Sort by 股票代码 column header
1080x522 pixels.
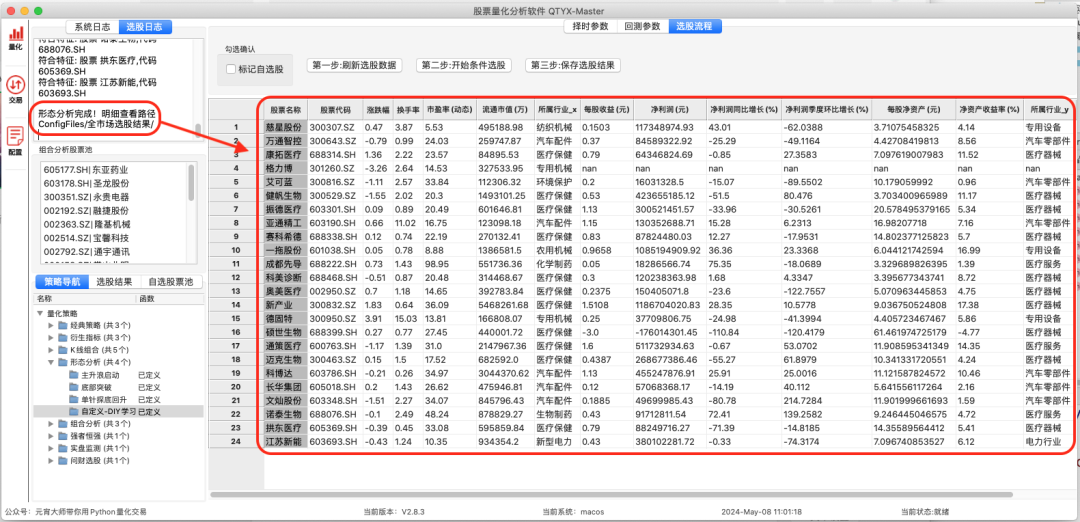(x=334, y=109)
